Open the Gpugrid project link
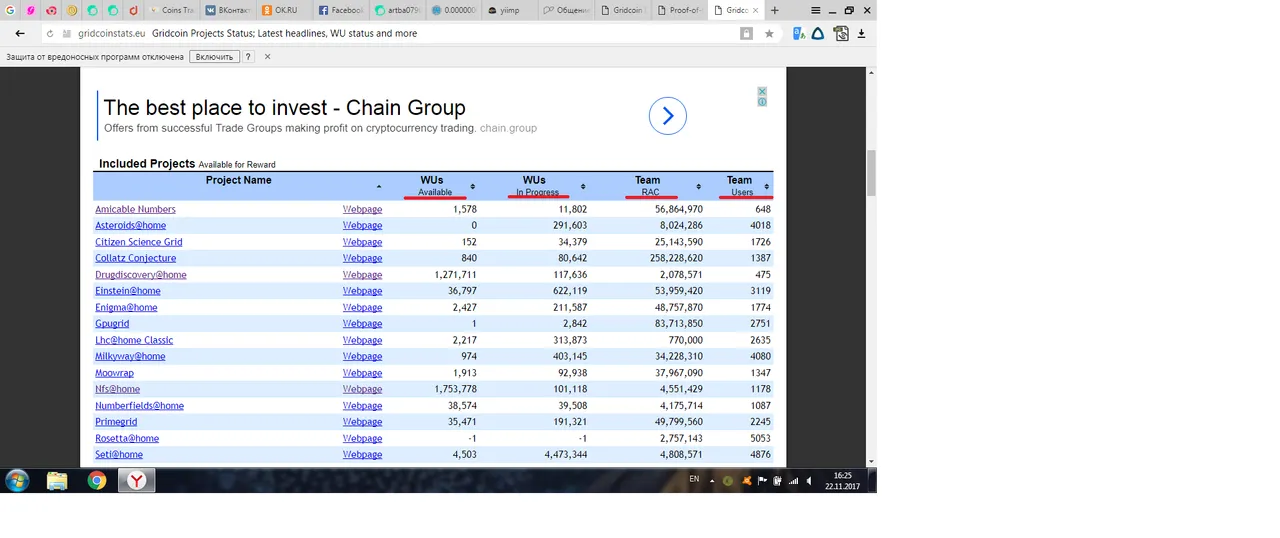Image resolution: width=1280 pixels, height=538 pixels. pyautogui.click(x=112, y=323)
